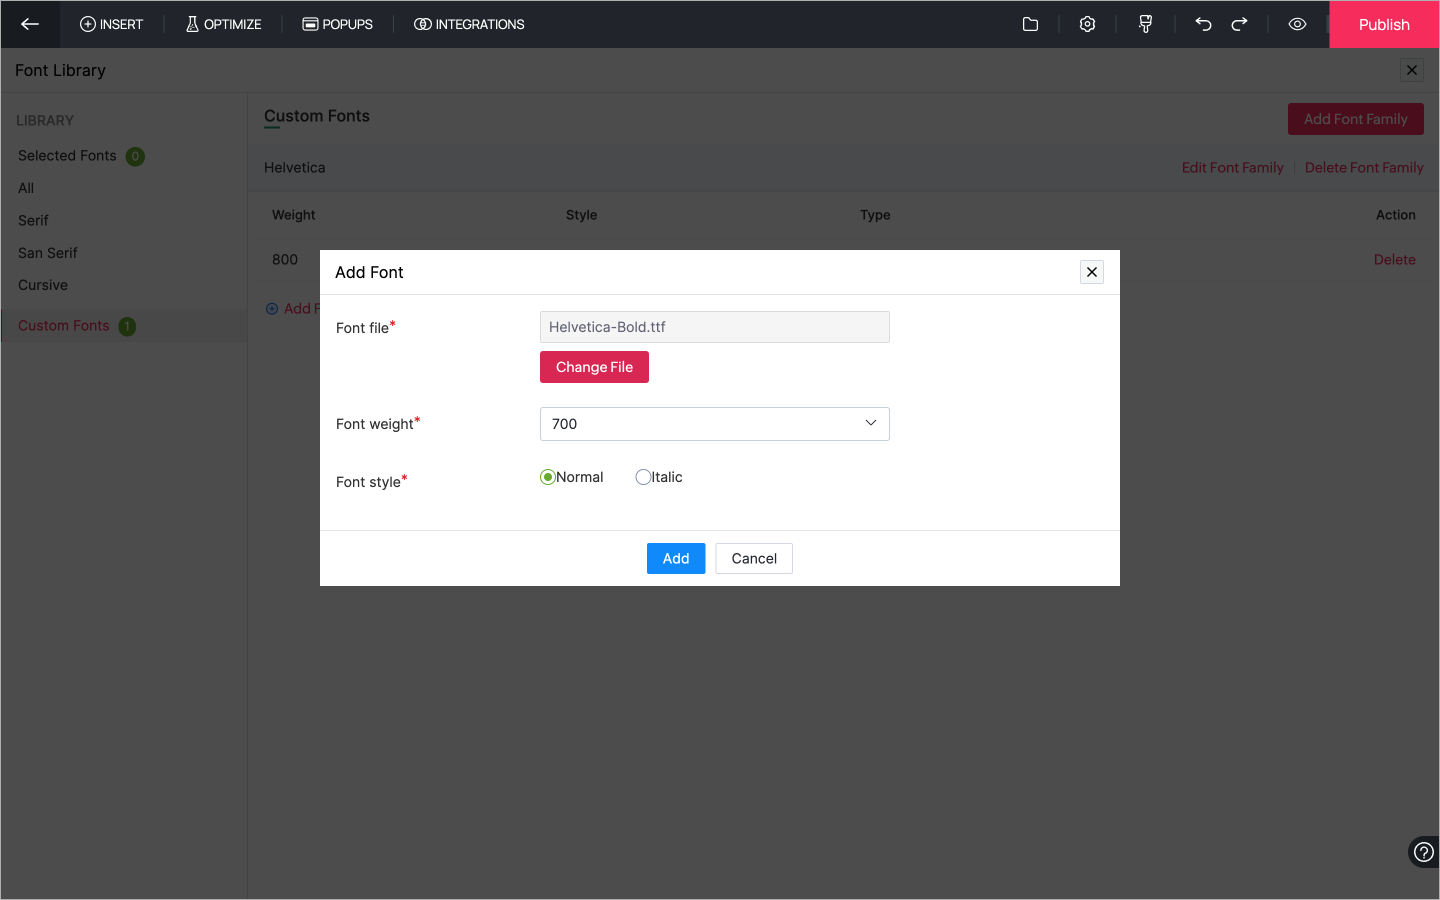Open the INTEGRATIONS menu
The image size is (1440, 900).
pyautogui.click(x=469, y=24)
